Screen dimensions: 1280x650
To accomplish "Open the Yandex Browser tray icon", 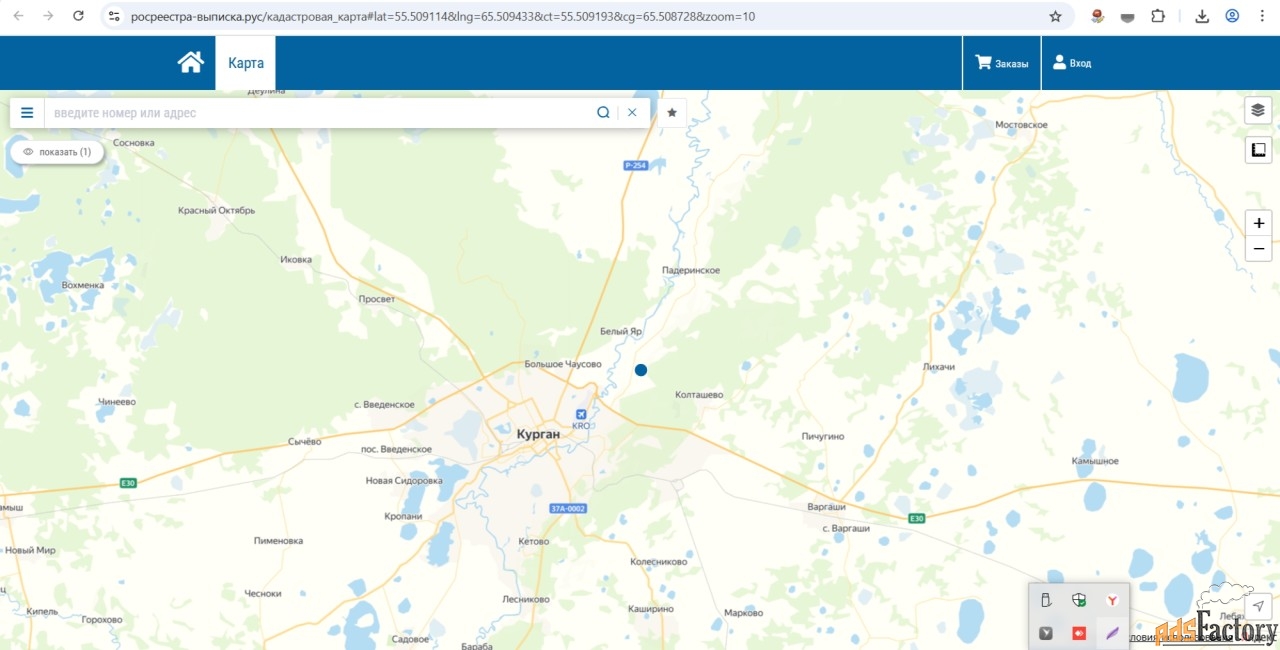I will (x=1112, y=601).
